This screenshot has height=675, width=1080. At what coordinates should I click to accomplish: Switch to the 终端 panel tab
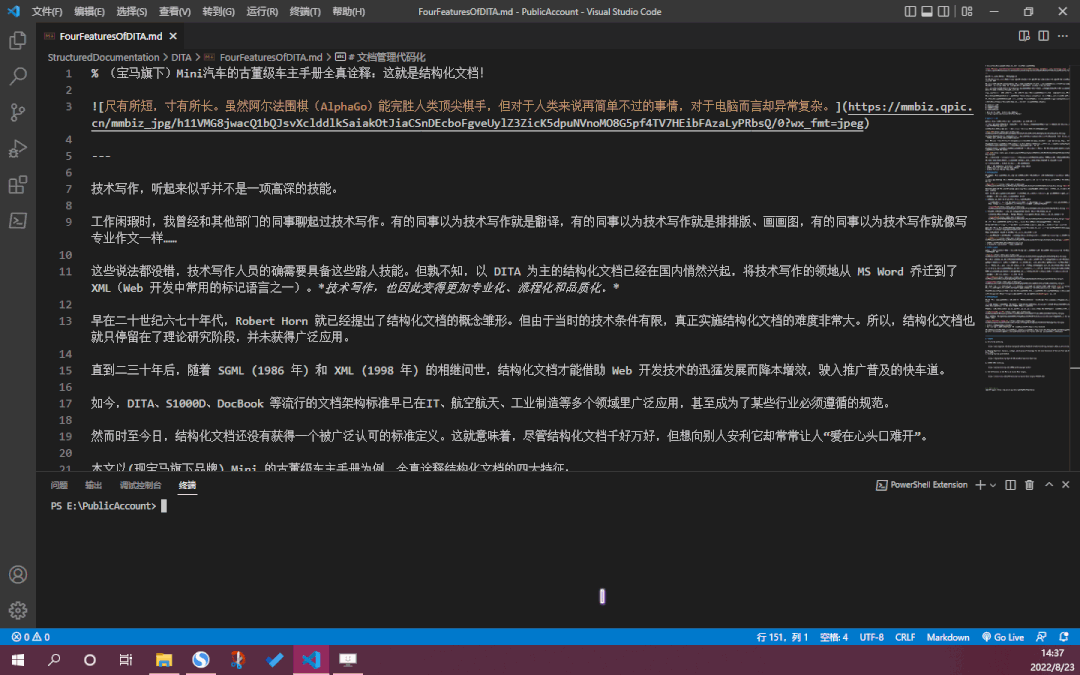tap(187, 485)
